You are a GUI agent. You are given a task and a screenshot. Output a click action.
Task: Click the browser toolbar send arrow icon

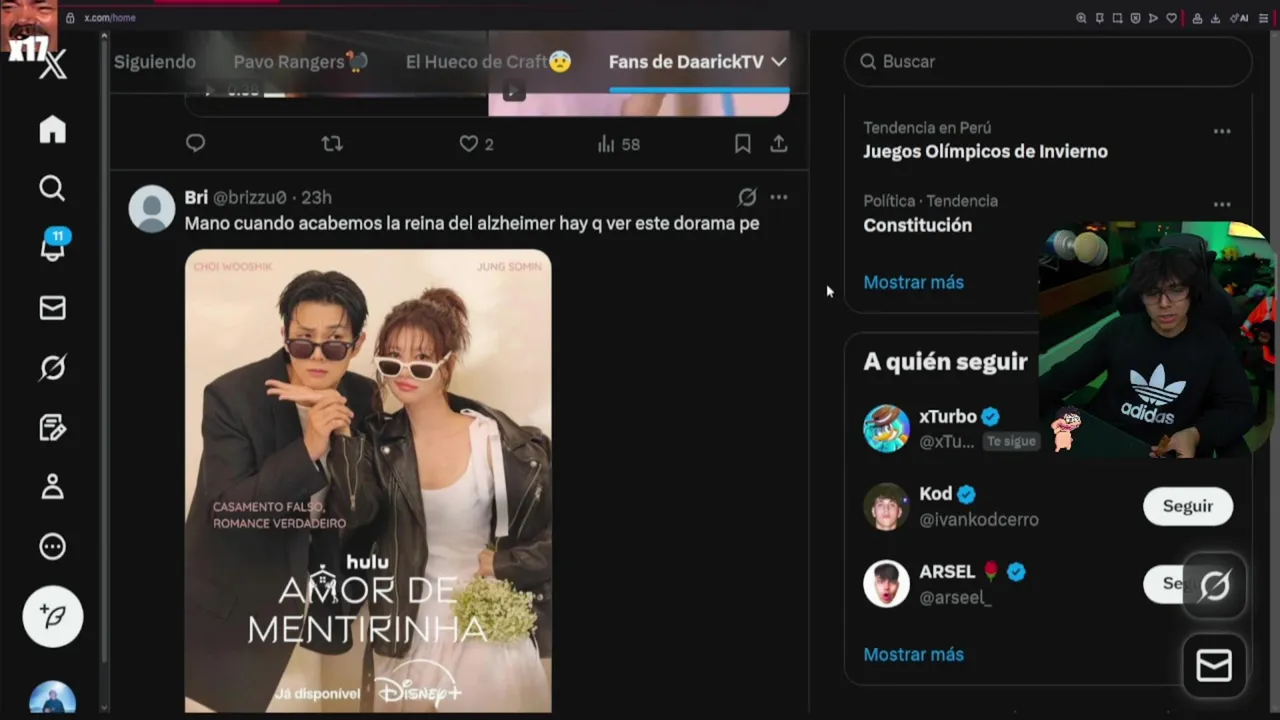point(1153,18)
